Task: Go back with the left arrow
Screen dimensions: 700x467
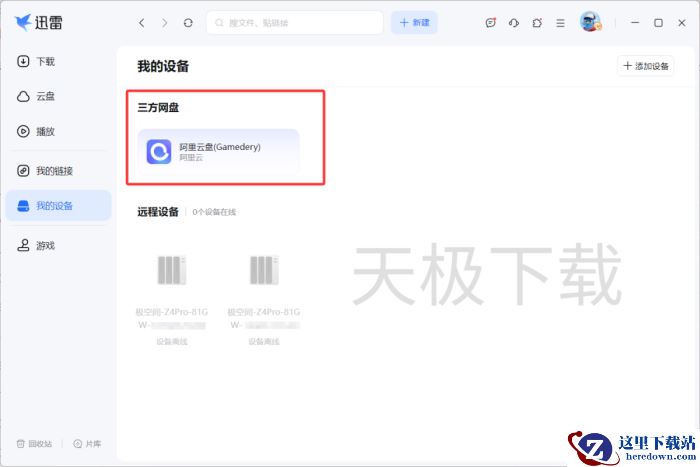Action: (x=142, y=23)
